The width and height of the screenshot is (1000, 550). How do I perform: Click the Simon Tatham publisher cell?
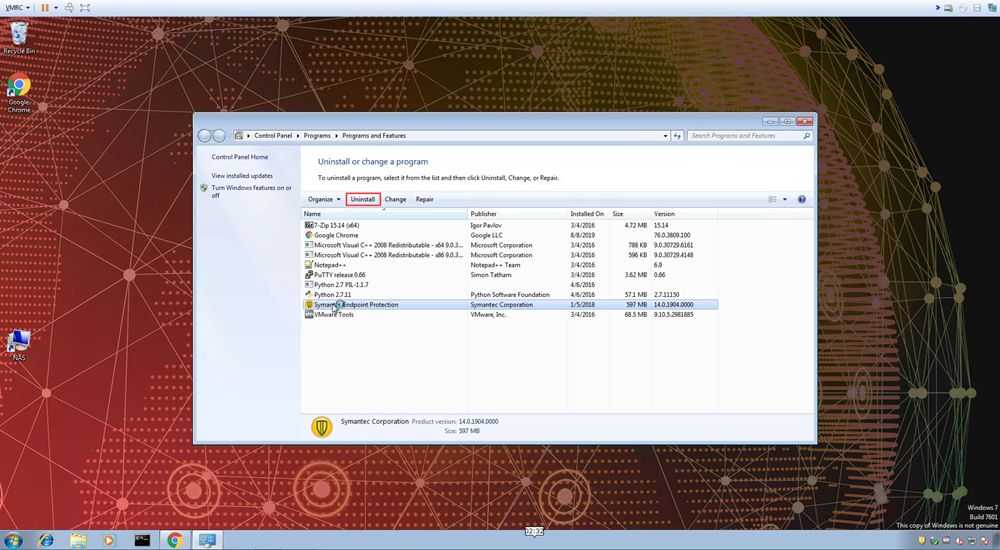pyautogui.click(x=490, y=275)
